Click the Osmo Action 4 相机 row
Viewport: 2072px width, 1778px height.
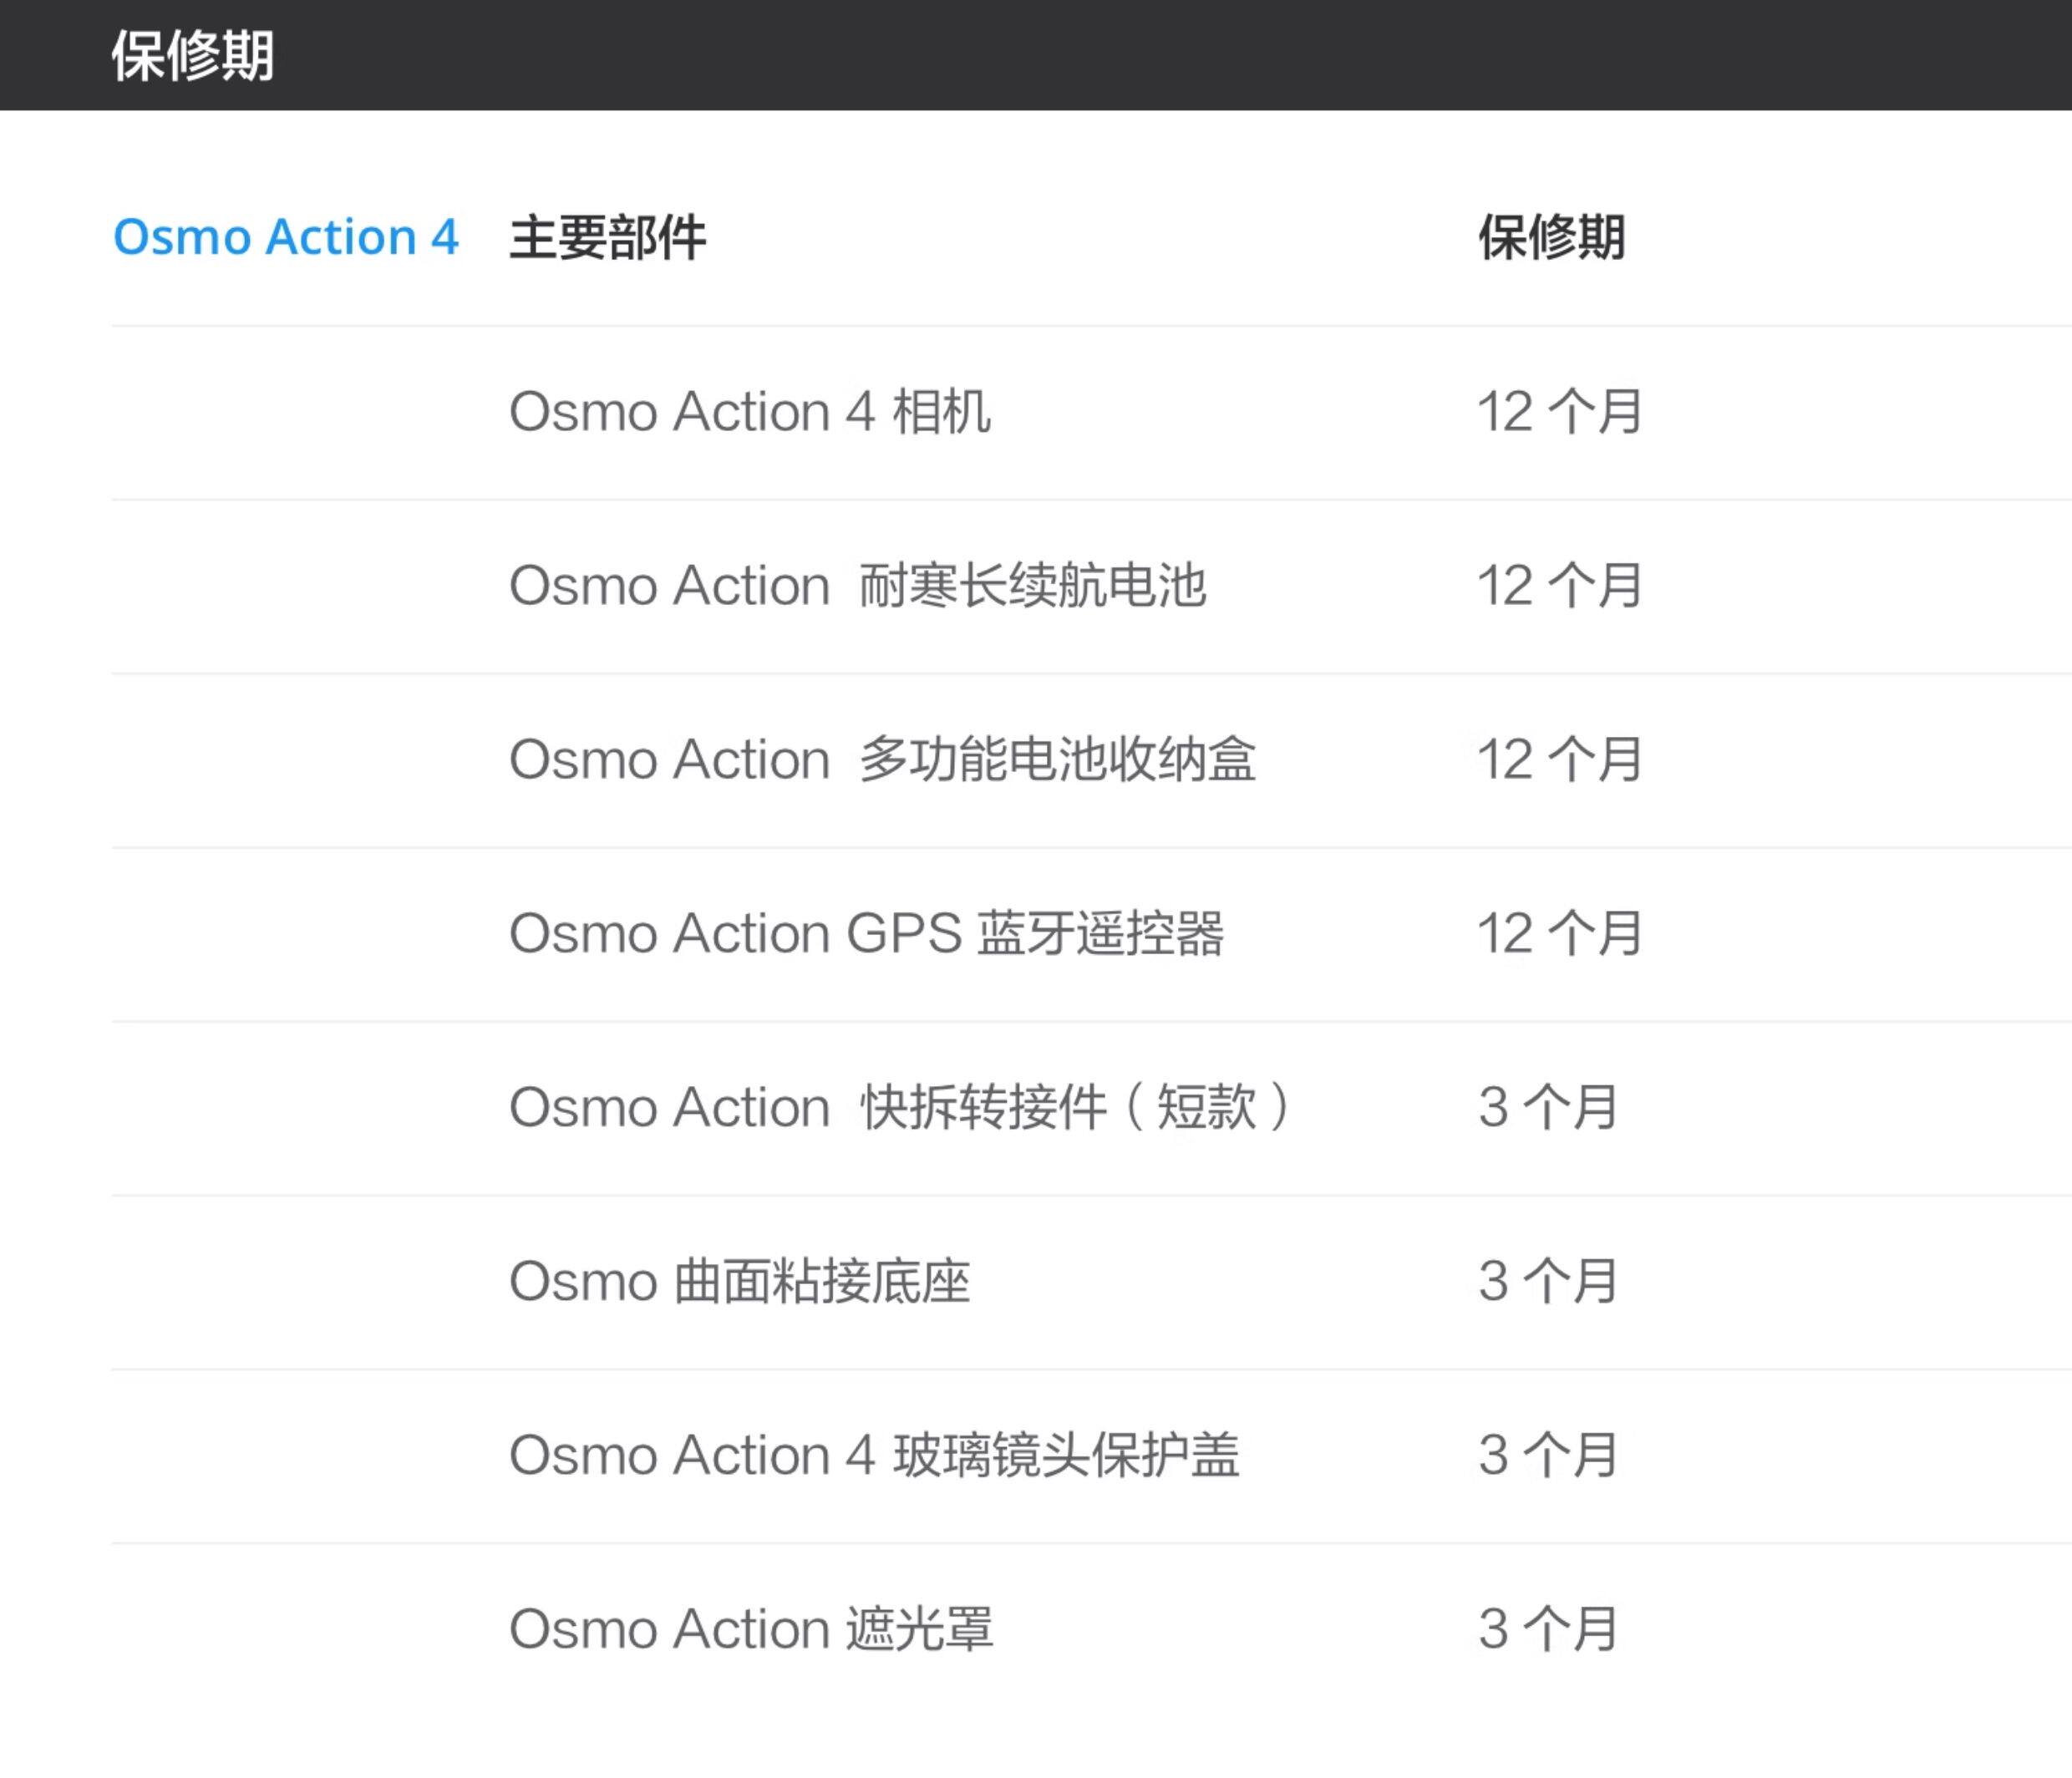coord(750,412)
